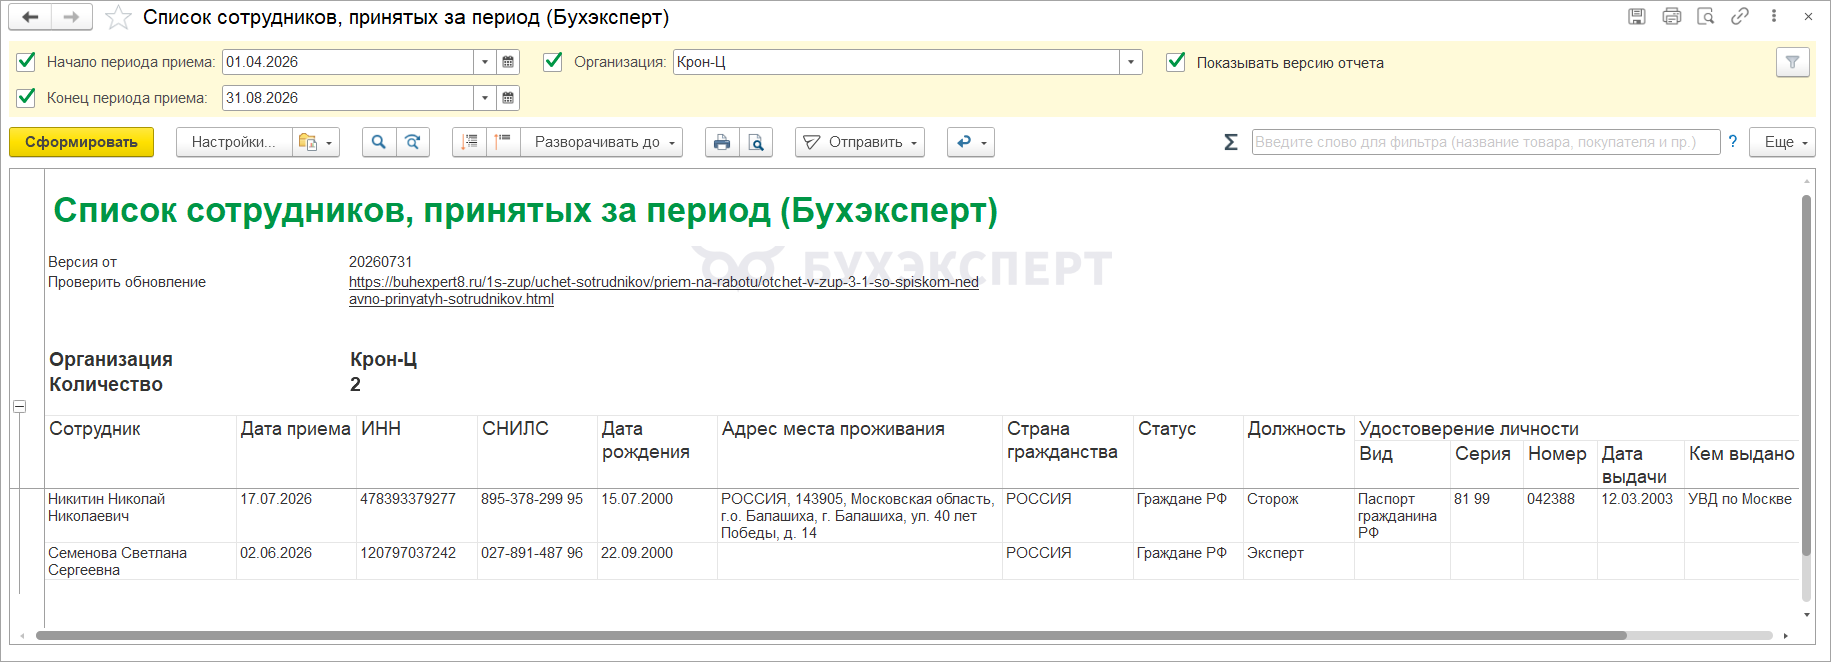Print the report with toolbar printer icon
The image size is (1831, 662).
tap(722, 142)
